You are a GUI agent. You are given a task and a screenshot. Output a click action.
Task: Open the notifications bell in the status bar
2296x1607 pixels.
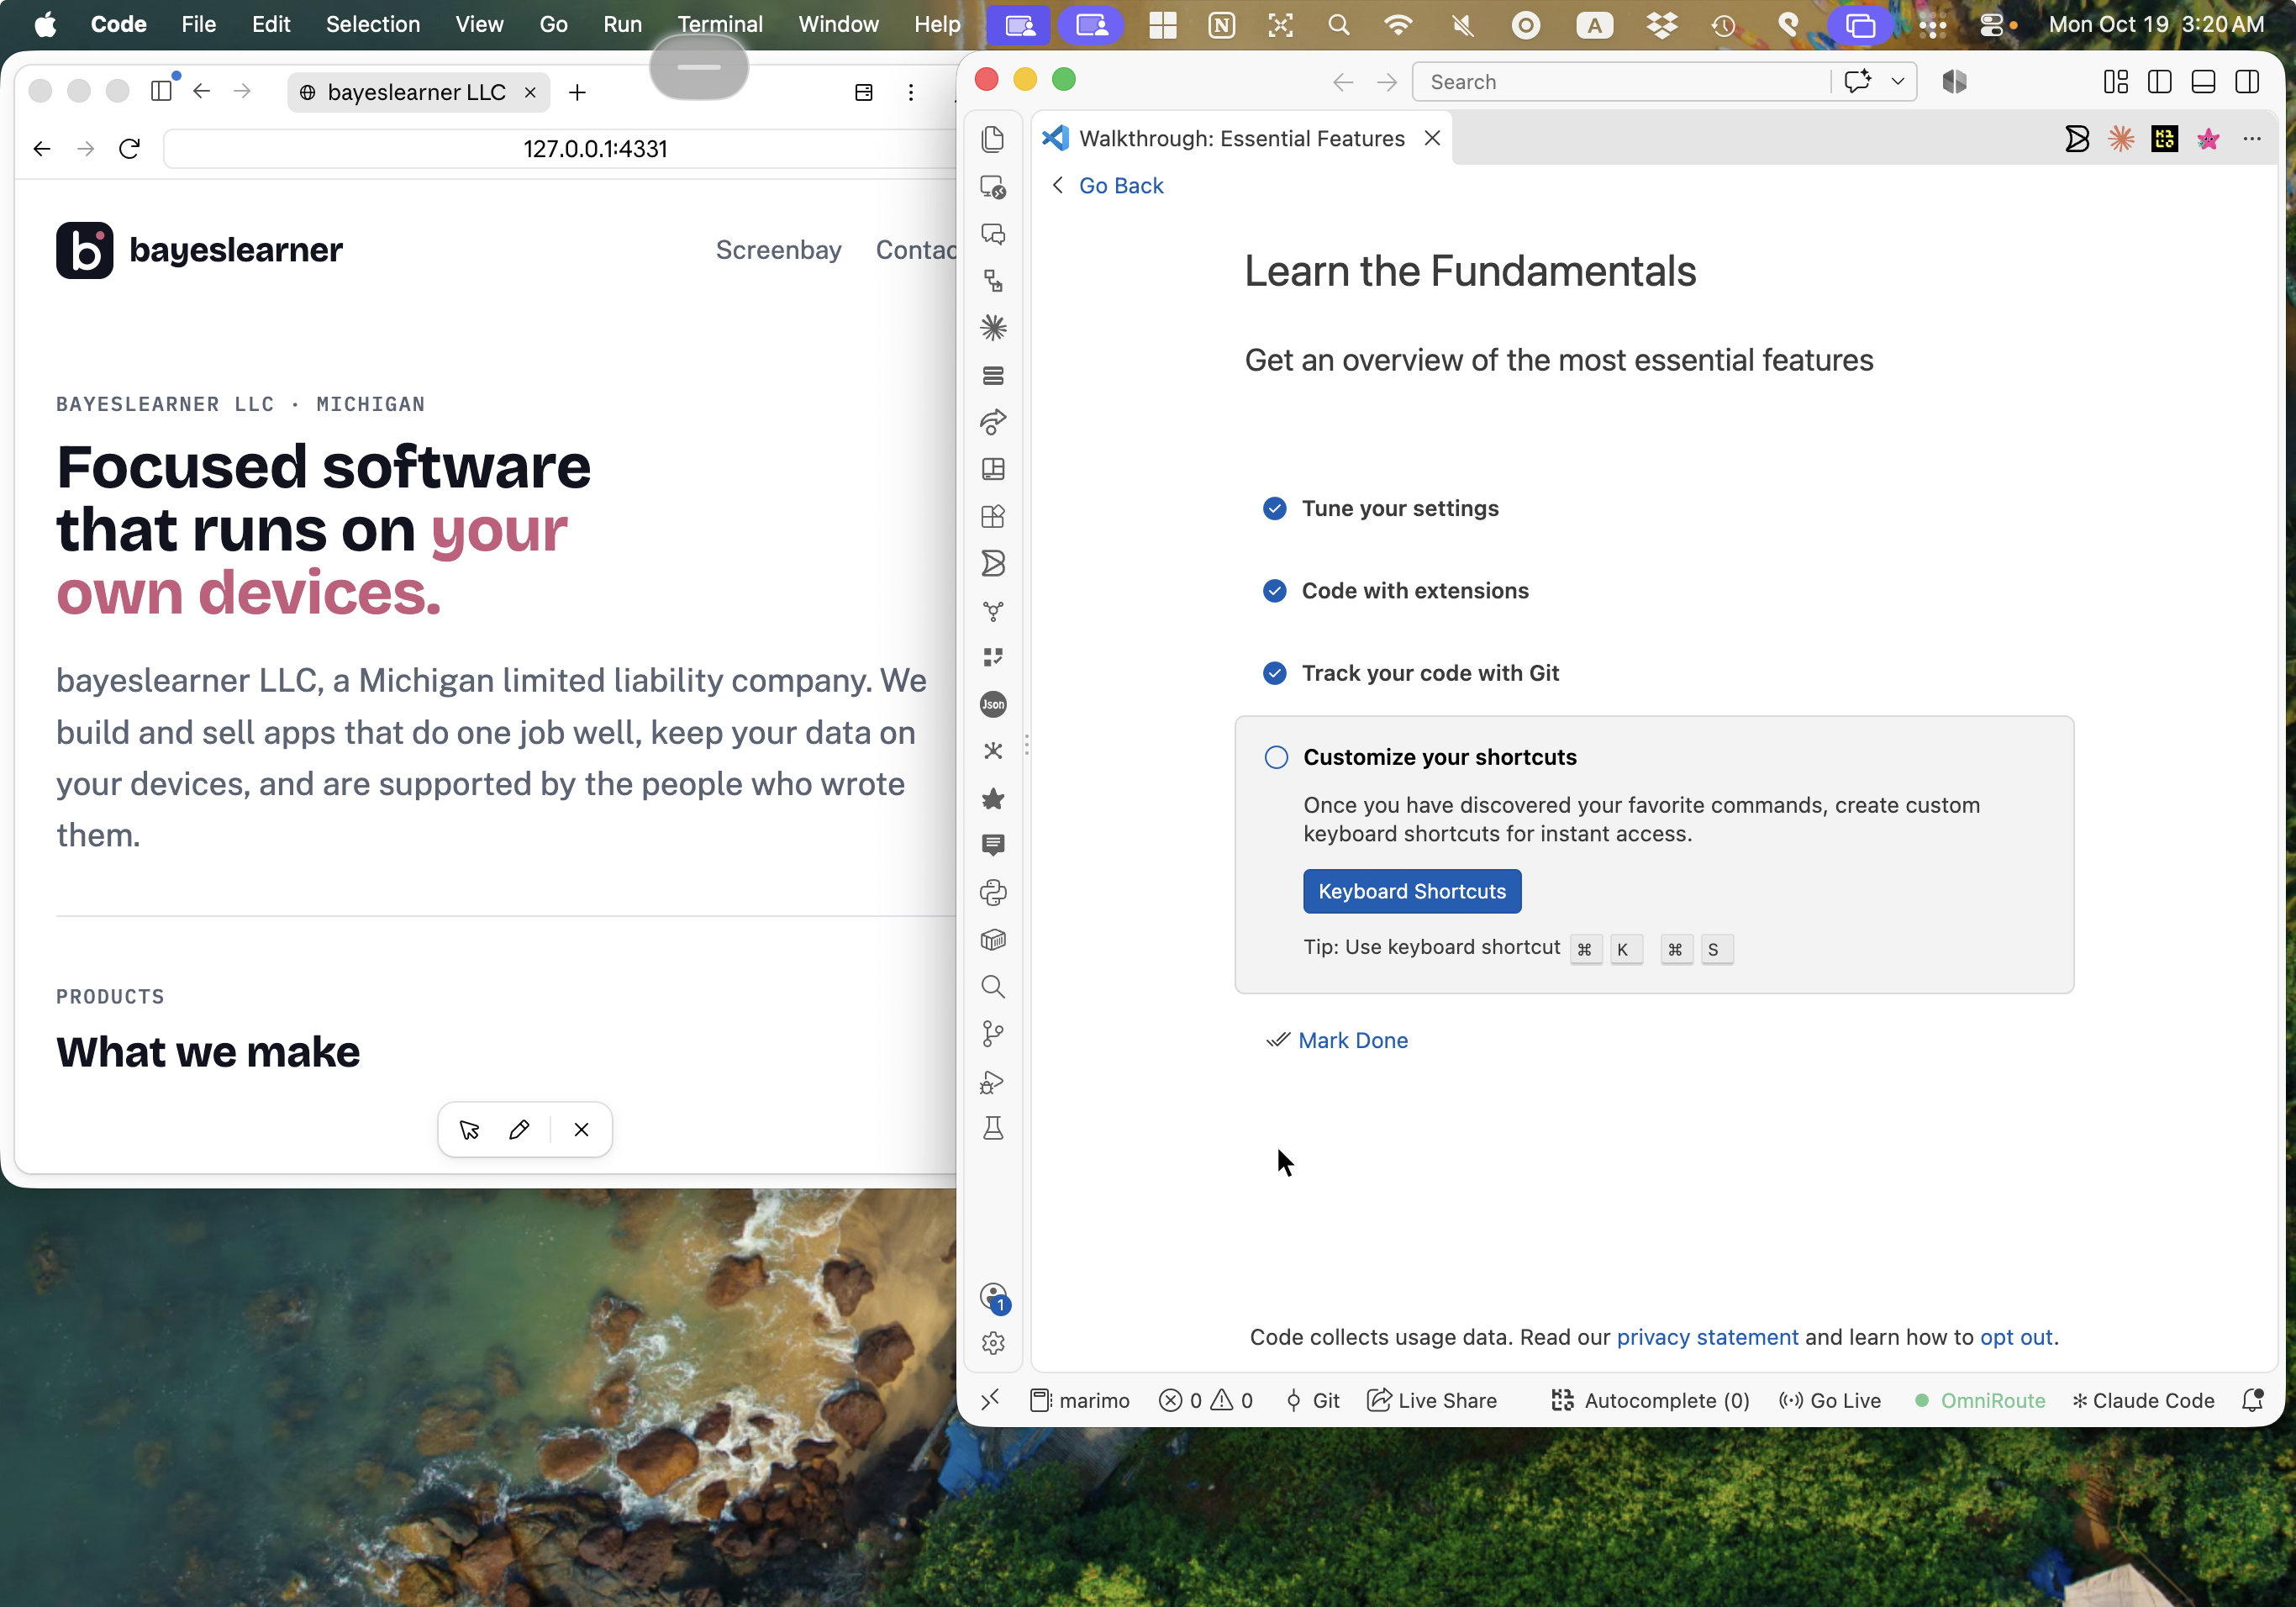point(2252,1400)
